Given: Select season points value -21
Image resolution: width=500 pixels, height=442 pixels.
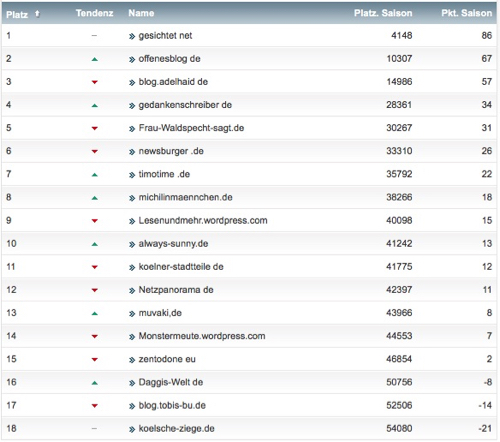Looking at the screenshot, I should [x=485, y=428].
